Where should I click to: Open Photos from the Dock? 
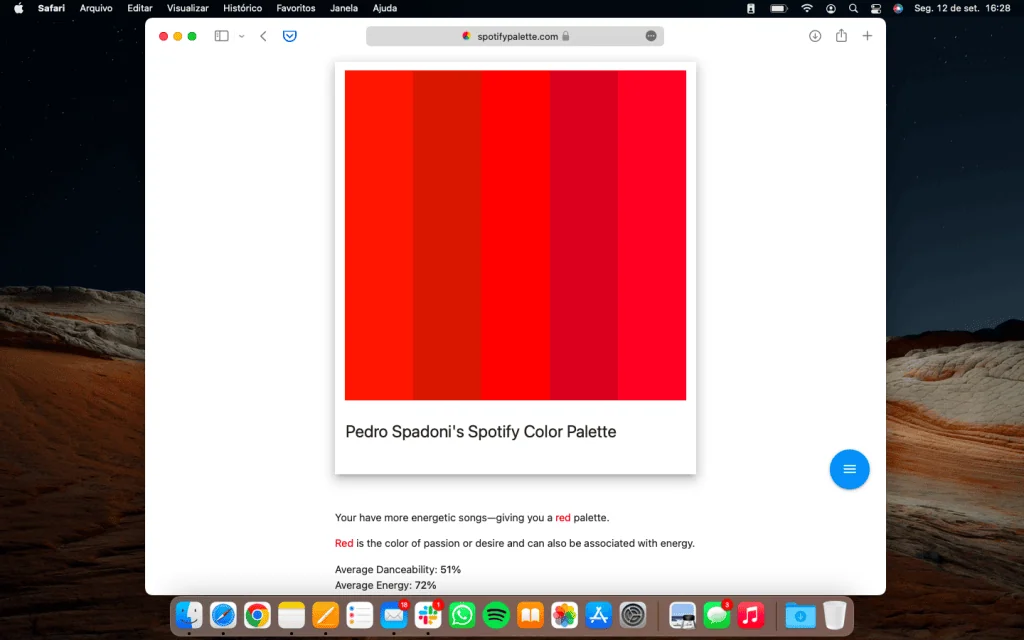tap(563, 615)
